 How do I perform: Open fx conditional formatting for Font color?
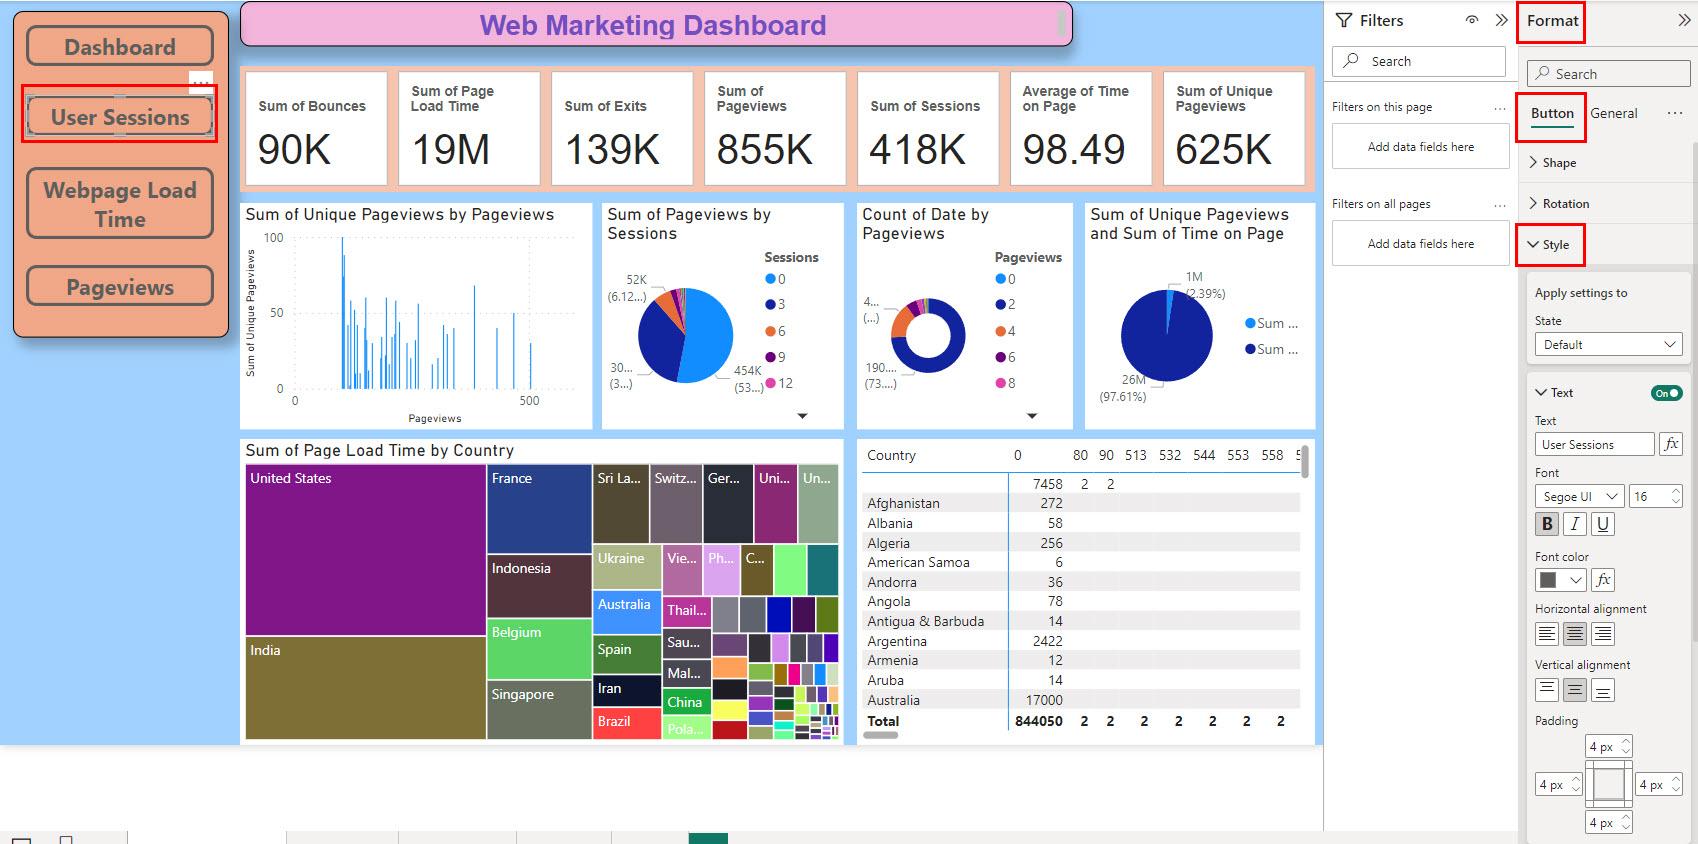[1603, 580]
